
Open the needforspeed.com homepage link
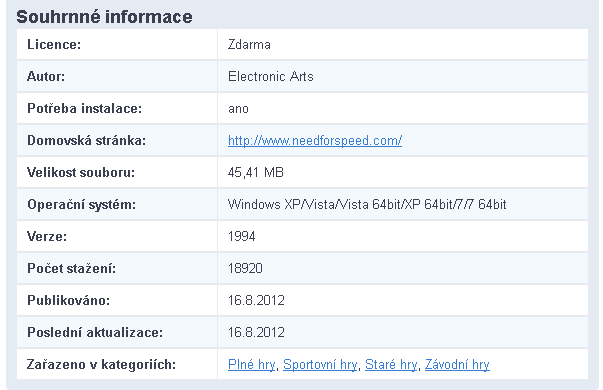pos(315,141)
